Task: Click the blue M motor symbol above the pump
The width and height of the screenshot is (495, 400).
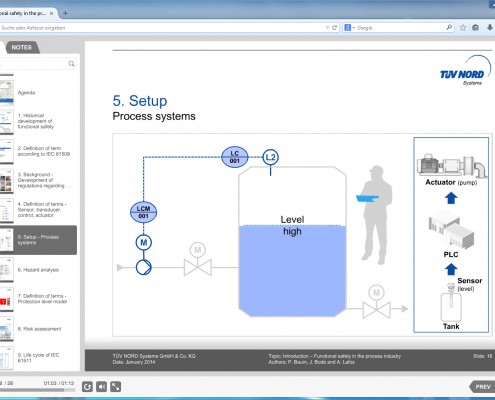Action: click(x=144, y=242)
